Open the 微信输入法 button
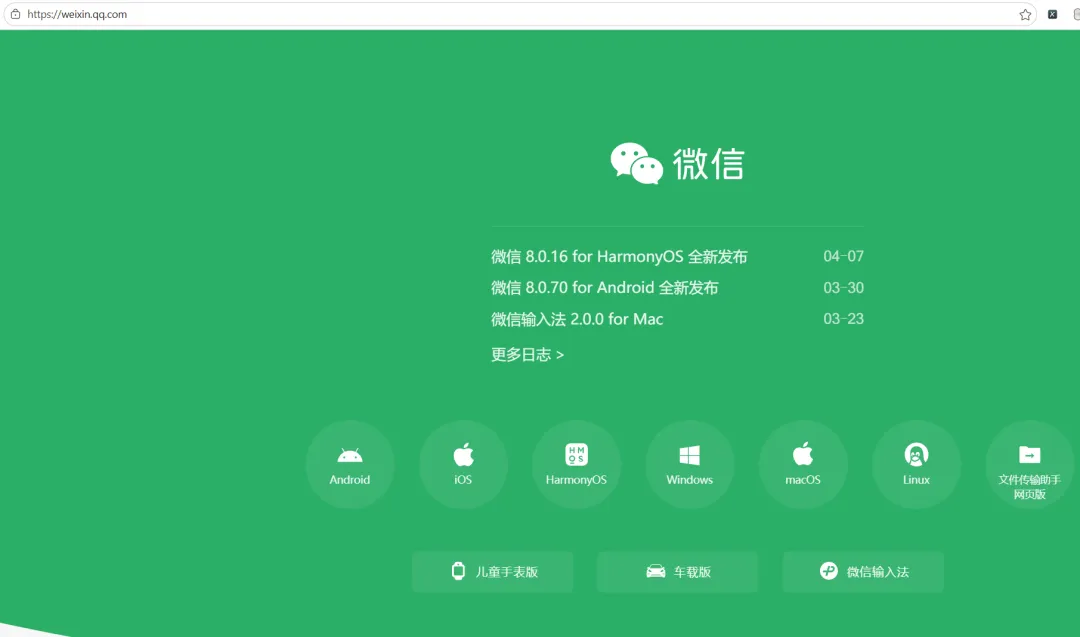The height and width of the screenshot is (637, 1080). click(863, 572)
